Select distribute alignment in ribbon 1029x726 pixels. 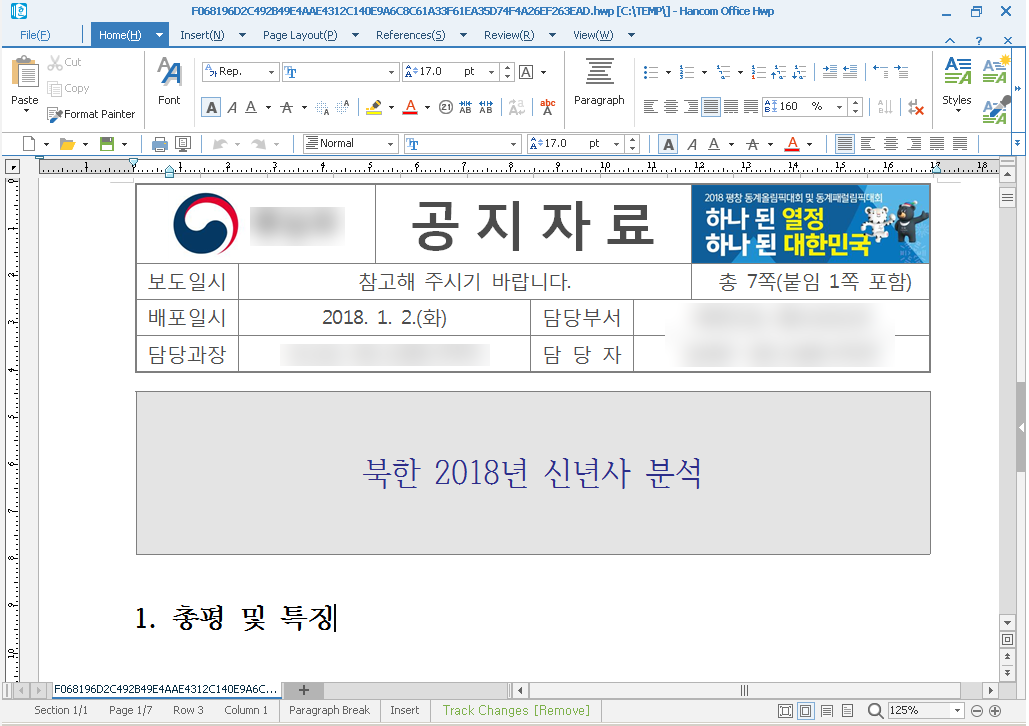(x=731, y=108)
